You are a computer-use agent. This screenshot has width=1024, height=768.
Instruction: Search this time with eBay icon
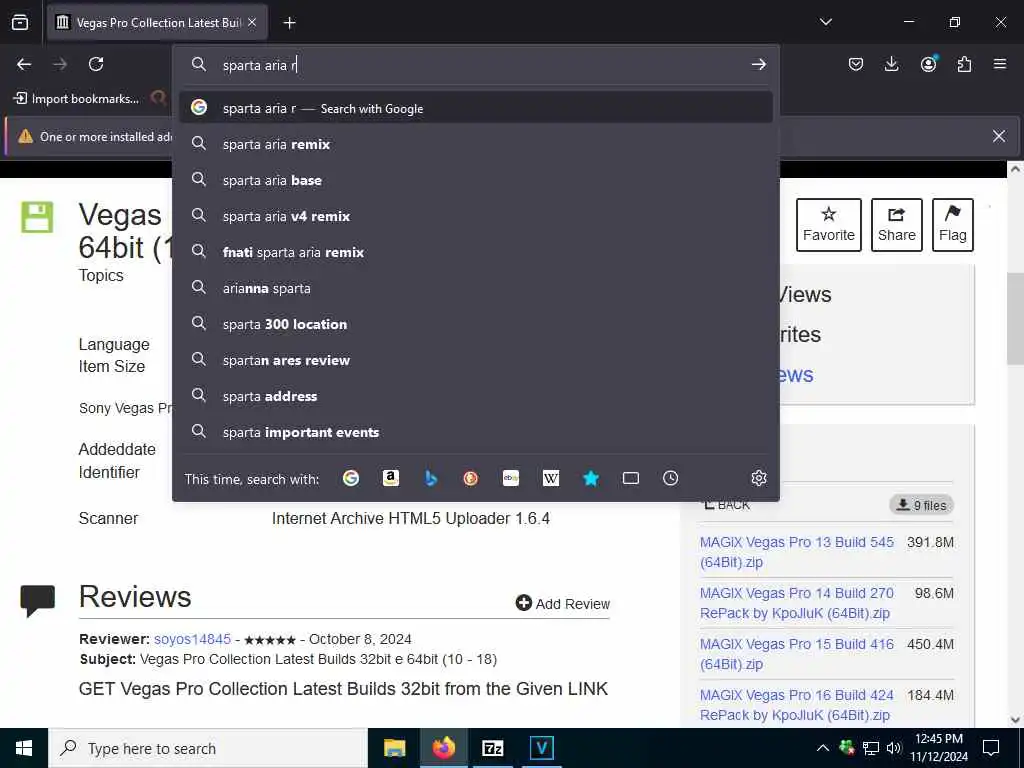tap(511, 479)
